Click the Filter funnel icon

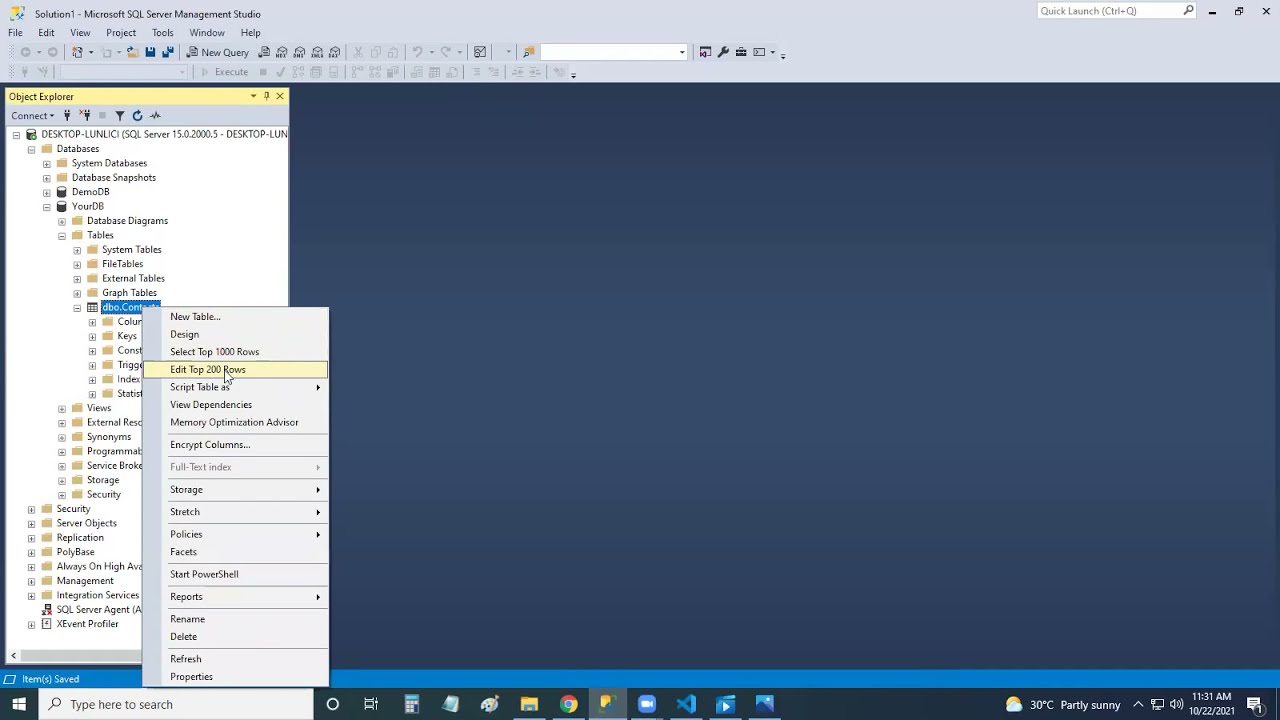tap(120, 115)
